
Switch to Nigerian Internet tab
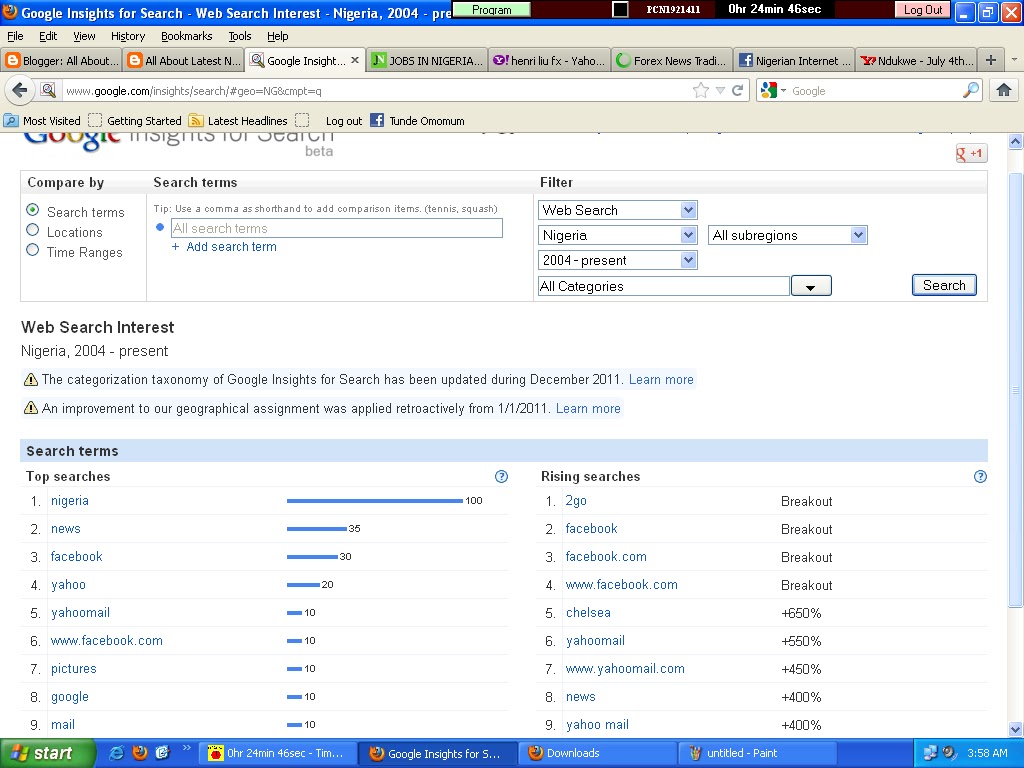pos(794,60)
